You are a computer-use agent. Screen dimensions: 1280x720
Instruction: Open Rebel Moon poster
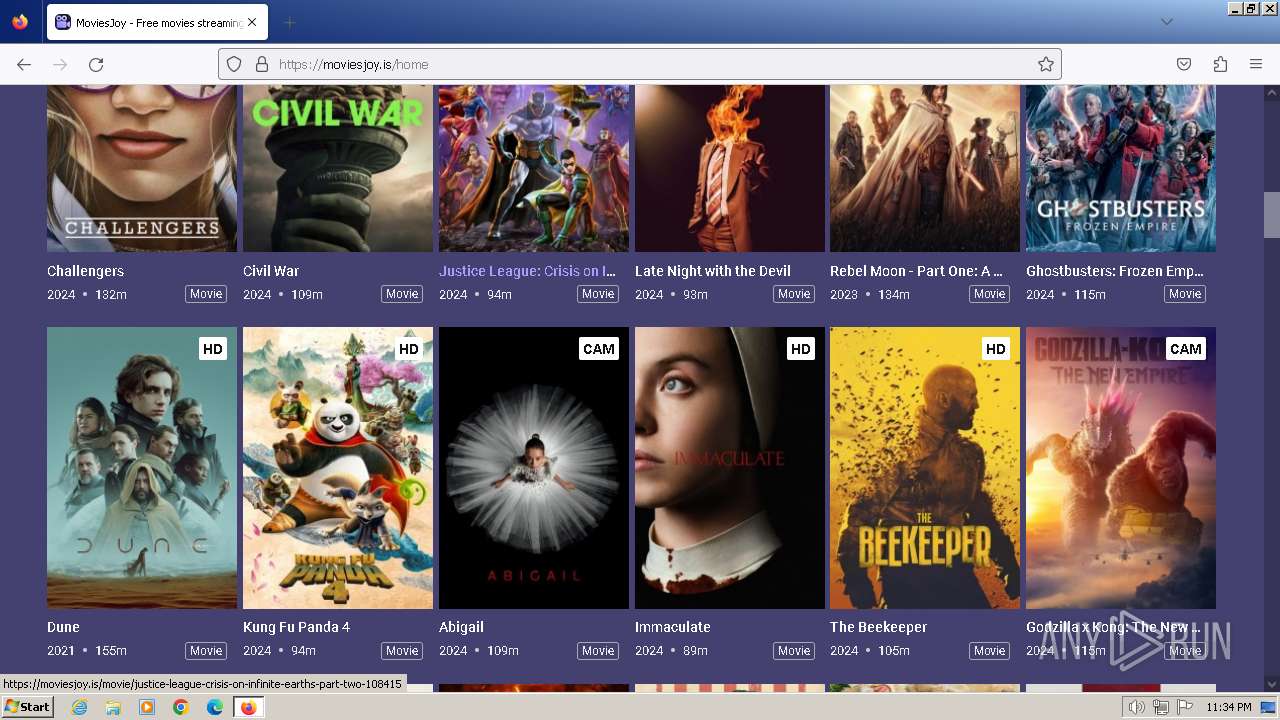[x=925, y=168]
